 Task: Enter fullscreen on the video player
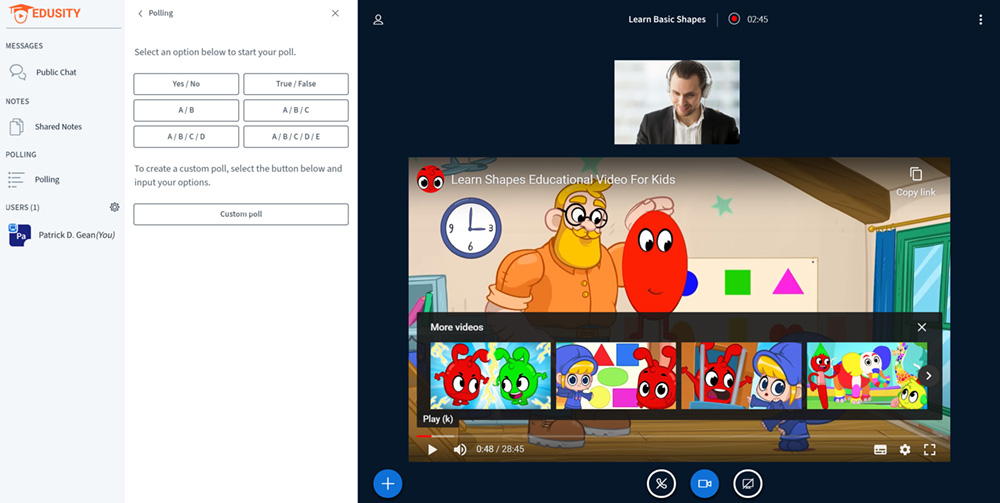(x=930, y=450)
